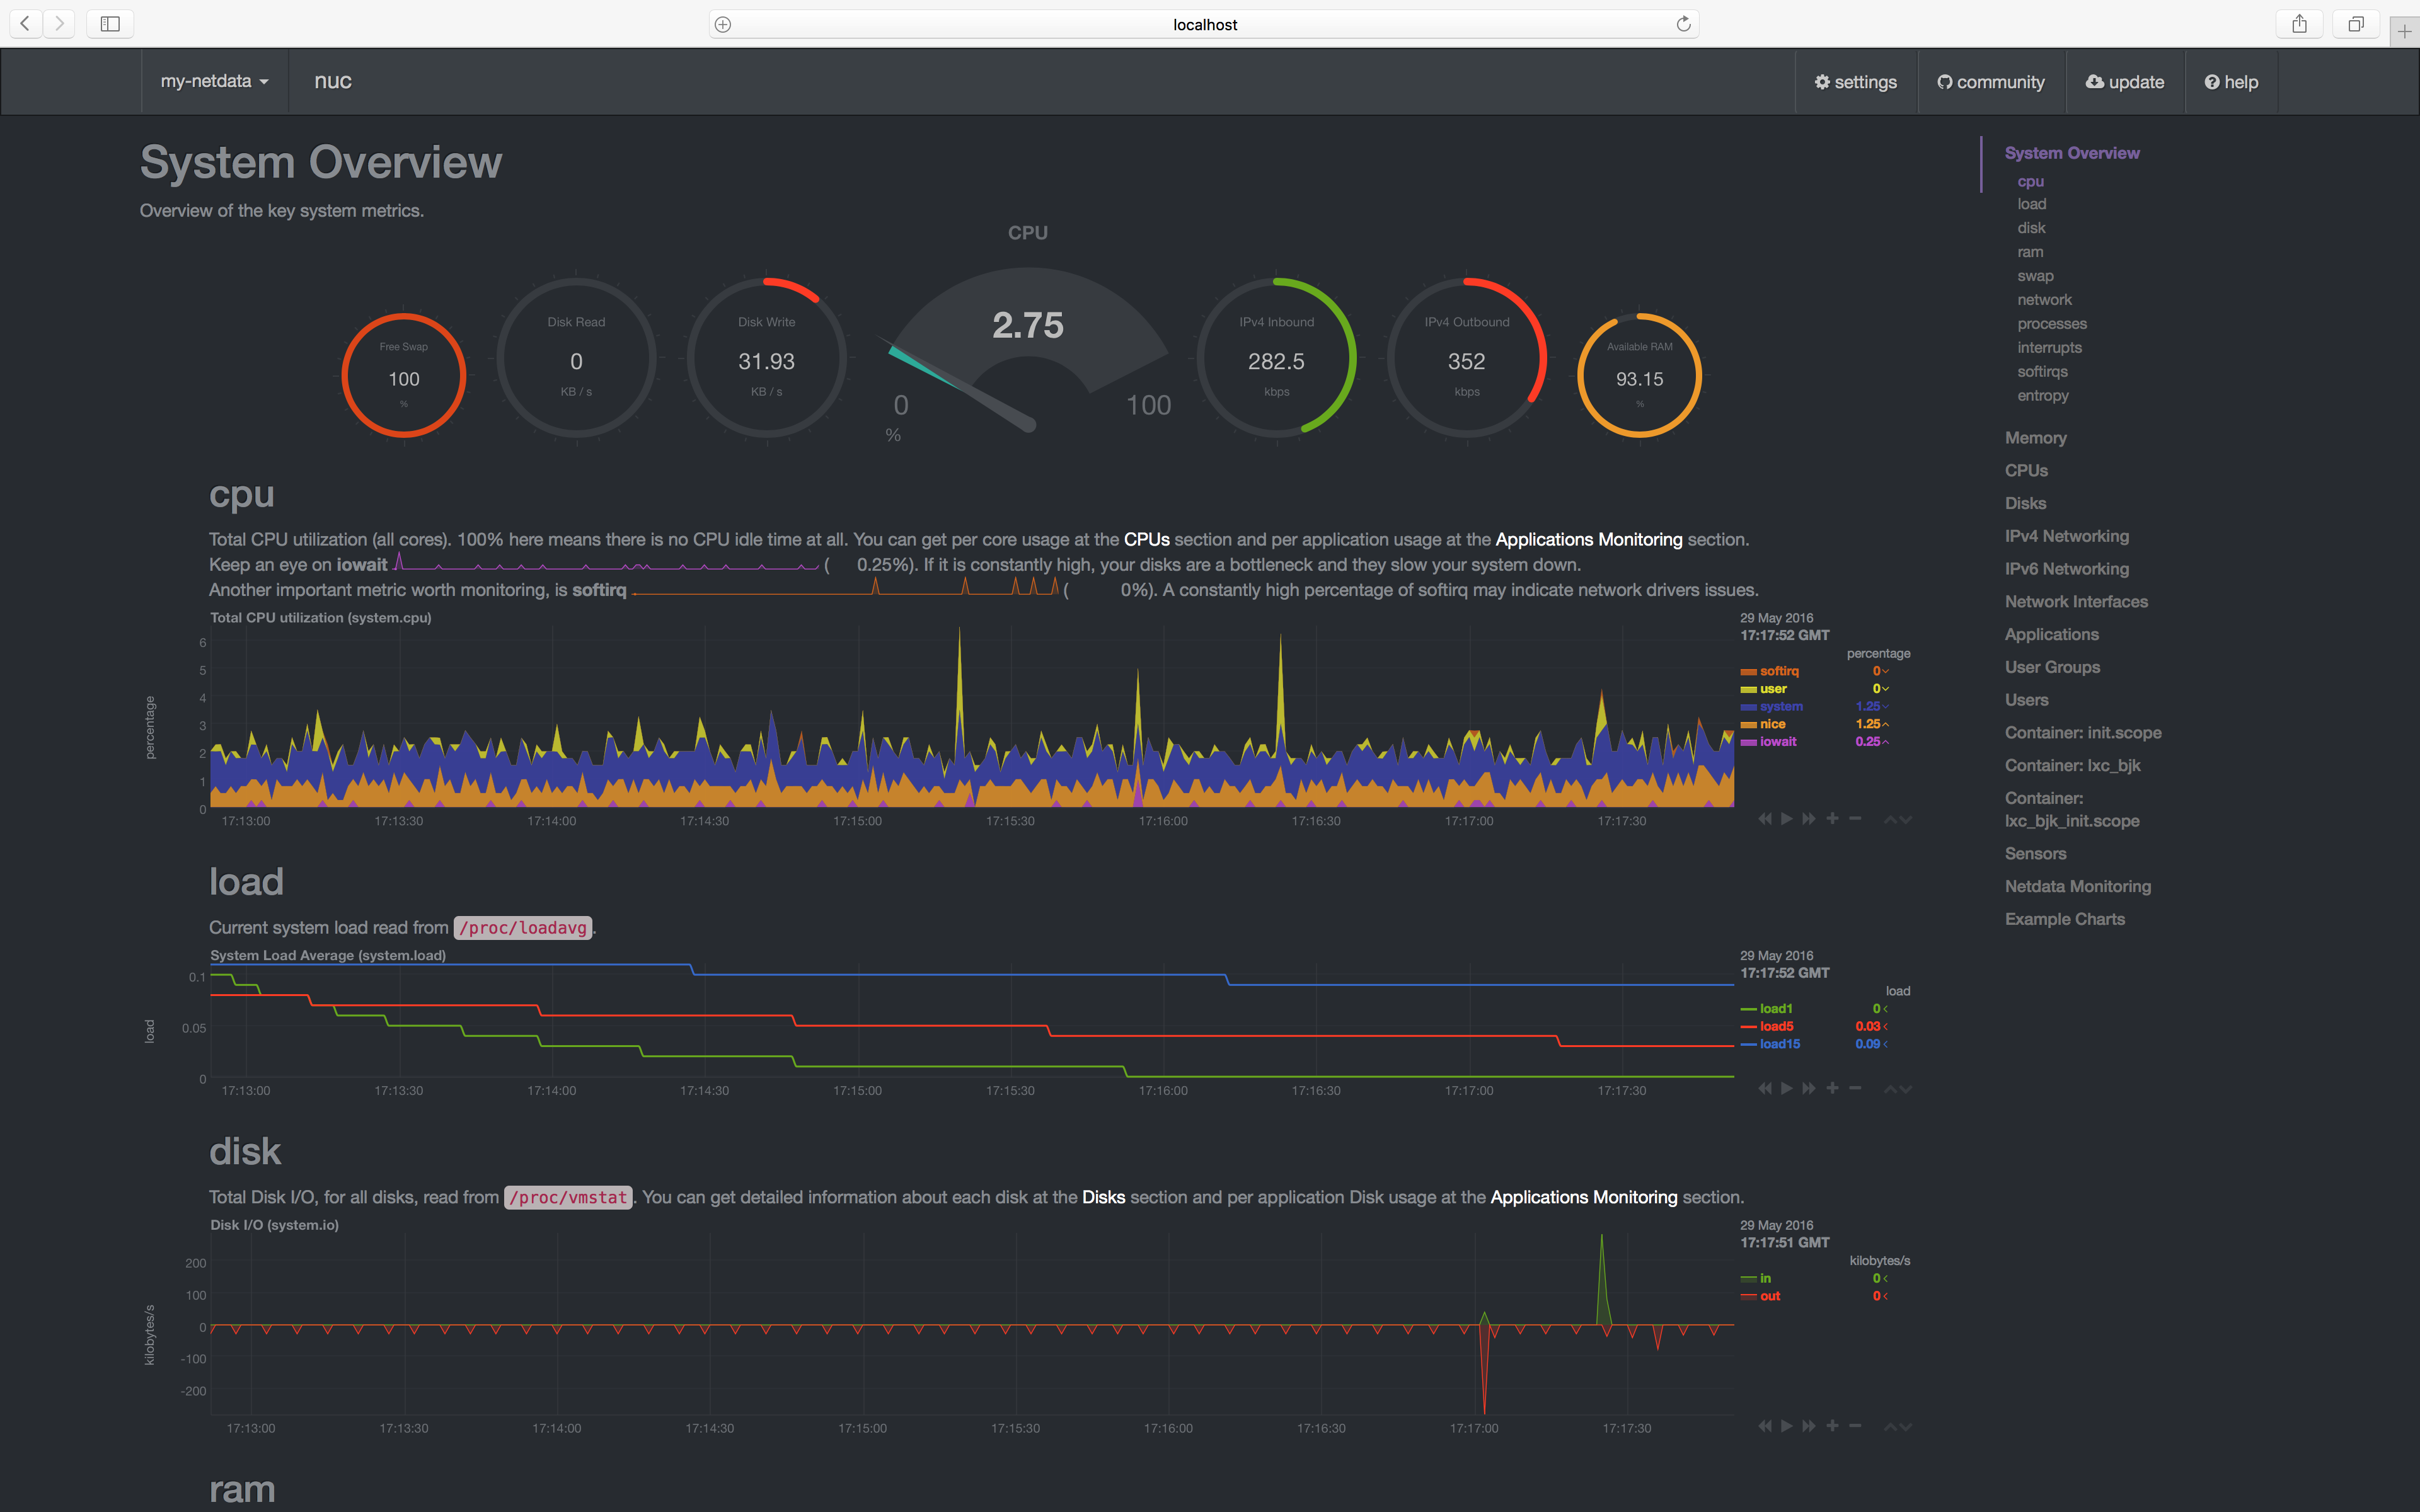
Task: Click the Available RAM gauge
Action: click(1639, 375)
